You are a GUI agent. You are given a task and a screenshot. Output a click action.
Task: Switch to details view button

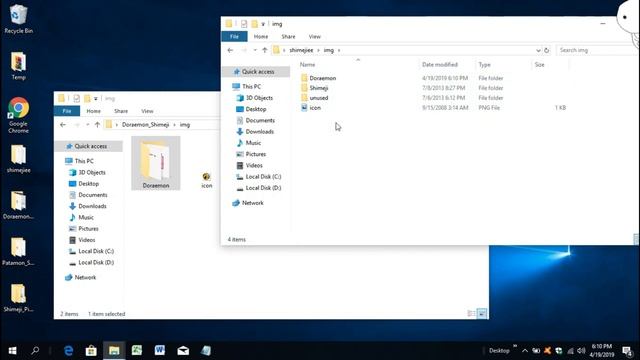(471, 313)
